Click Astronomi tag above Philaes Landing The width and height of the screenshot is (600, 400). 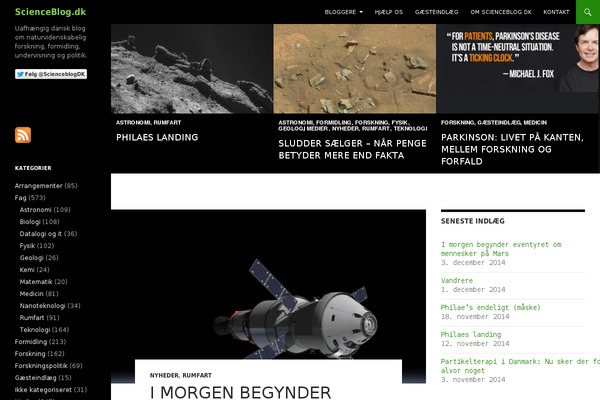coord(133,122)
